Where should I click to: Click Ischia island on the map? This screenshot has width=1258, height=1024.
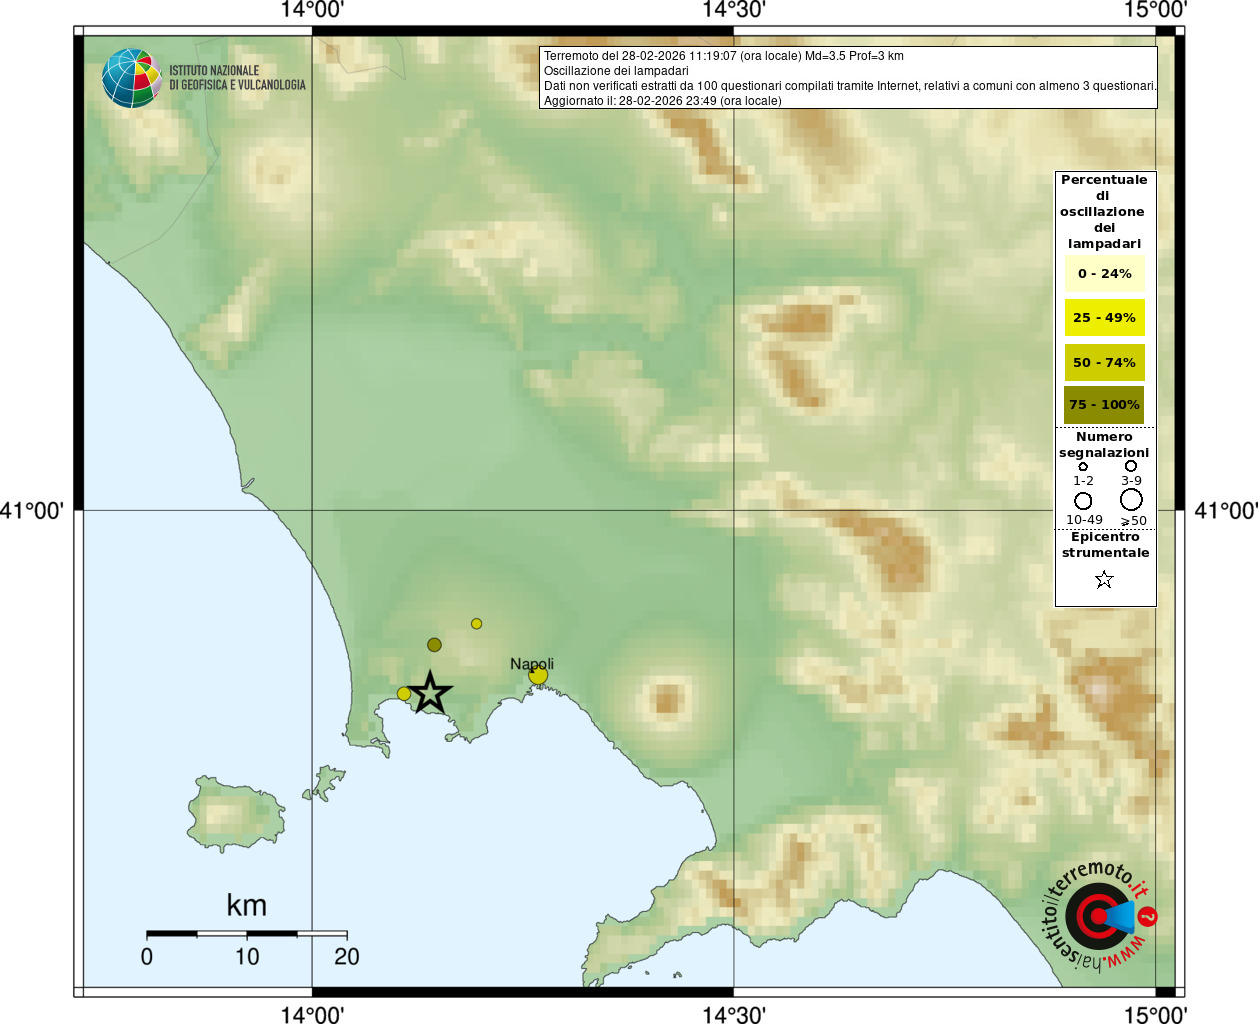click(235, 815)
